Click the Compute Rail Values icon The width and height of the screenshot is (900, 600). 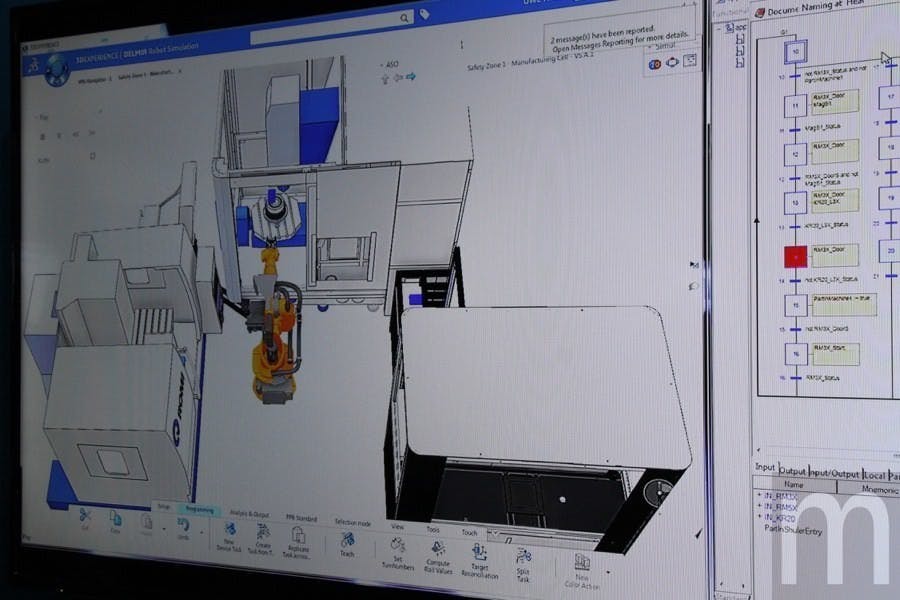pos(438,548)
